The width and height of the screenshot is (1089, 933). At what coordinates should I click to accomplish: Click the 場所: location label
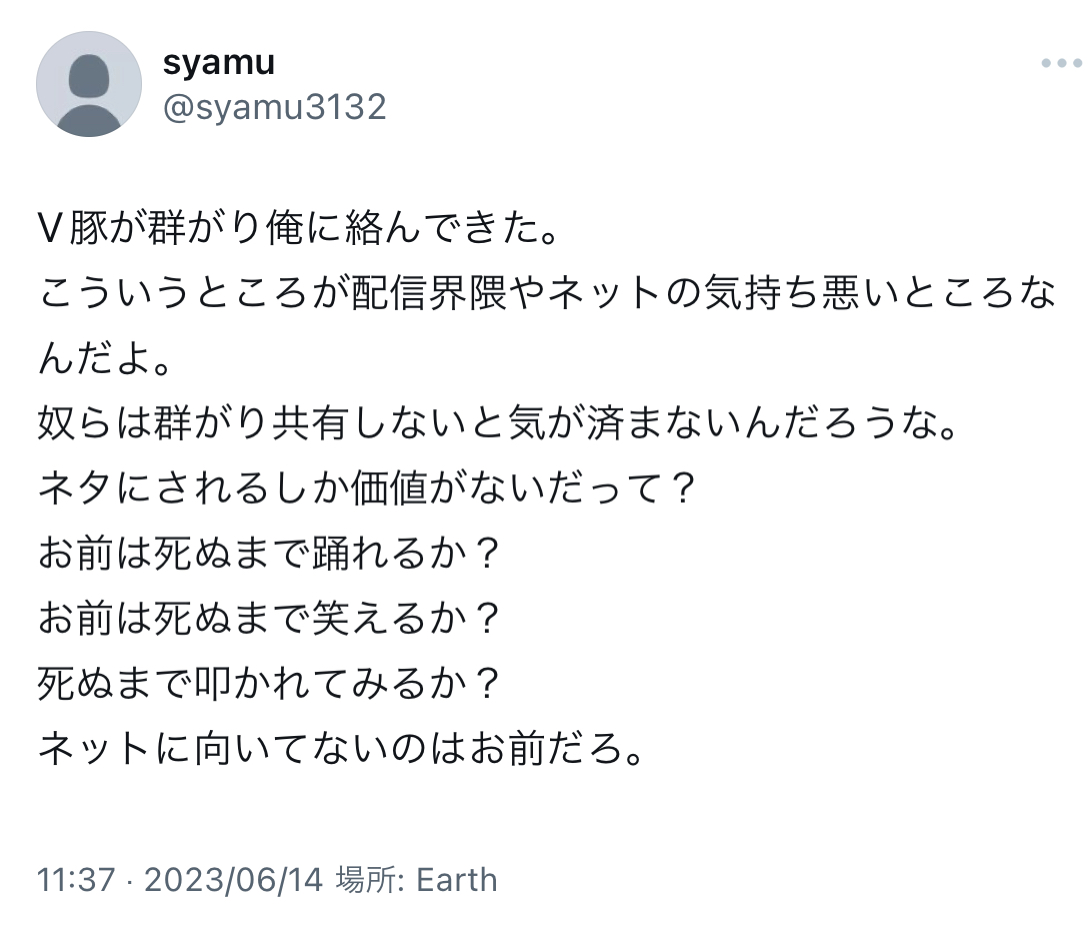[370, 880]
